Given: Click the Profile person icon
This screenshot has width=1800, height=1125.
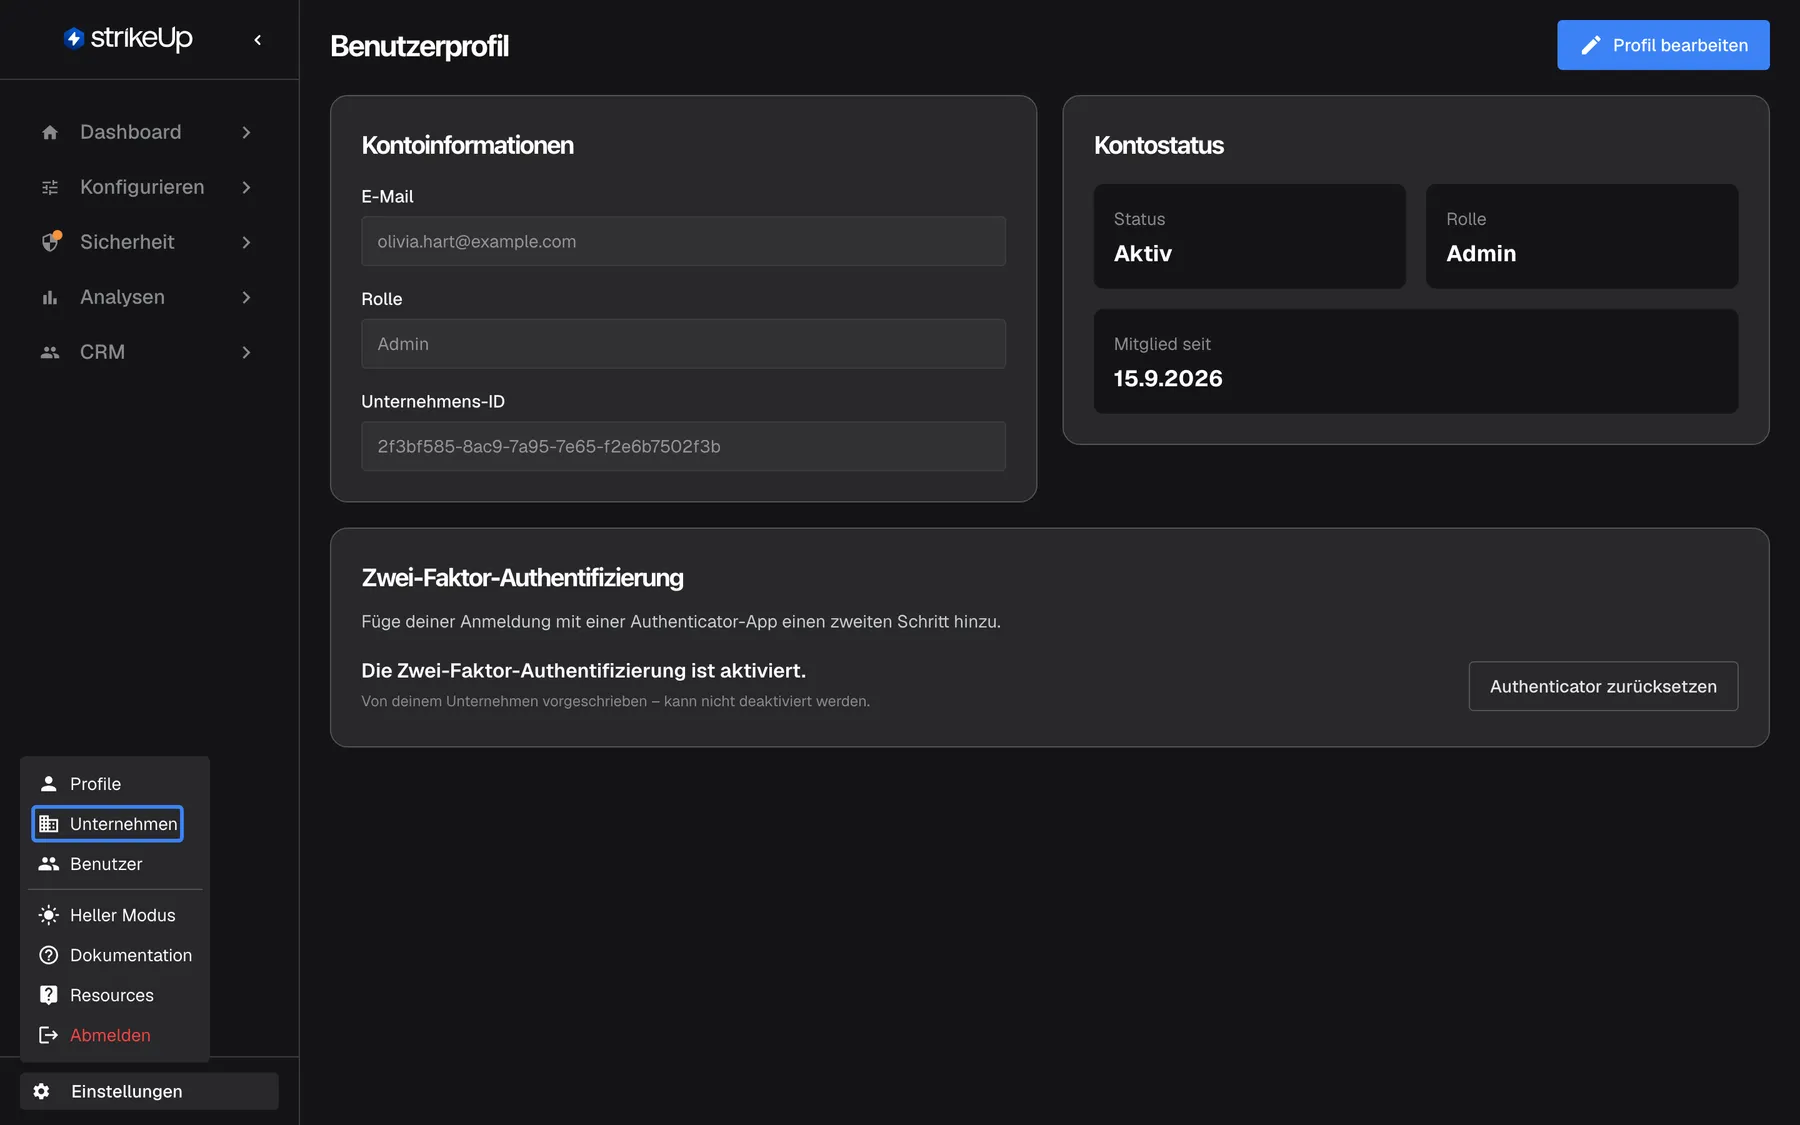Looking at the screenshot, I should pos(48,784).
